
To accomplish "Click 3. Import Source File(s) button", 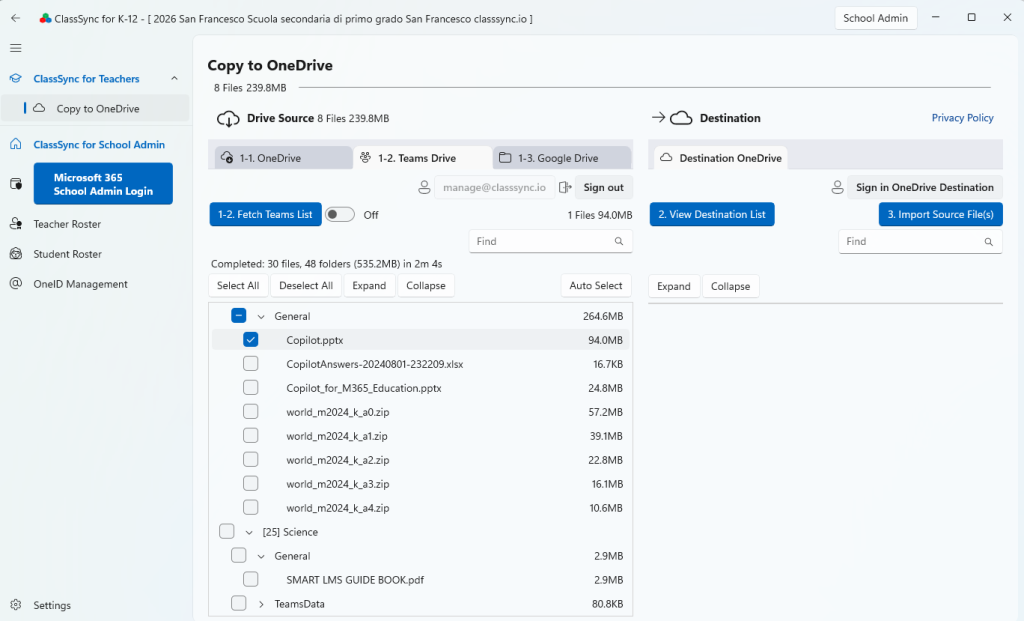I will (940, 214).
